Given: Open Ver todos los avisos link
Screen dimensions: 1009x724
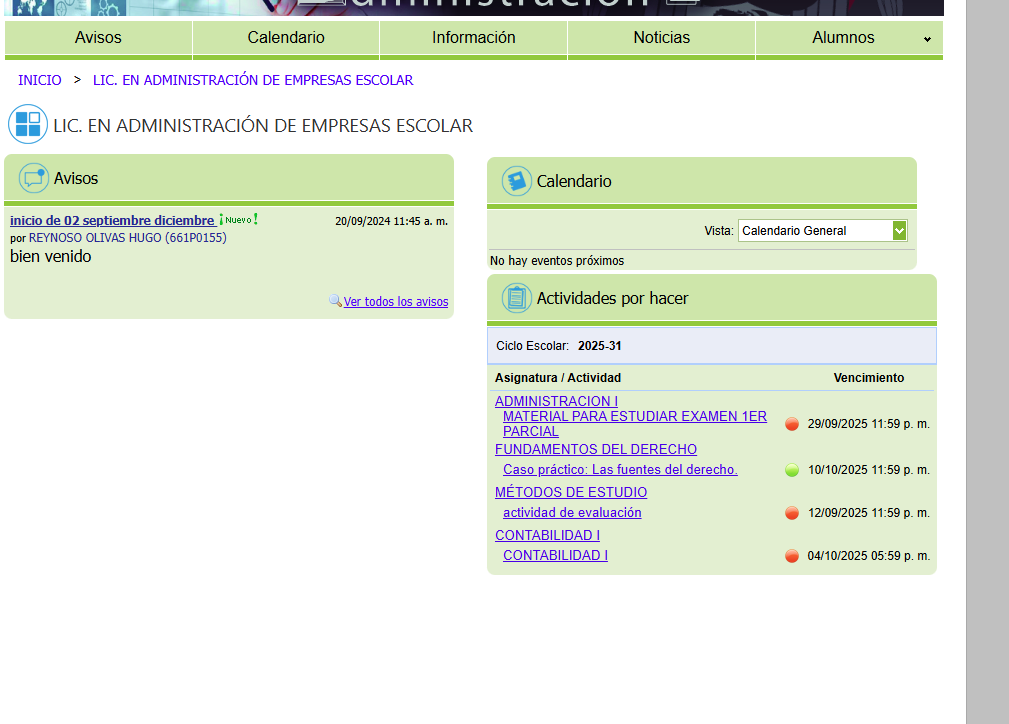Looking at the screenshot, I should pos(396,301).
